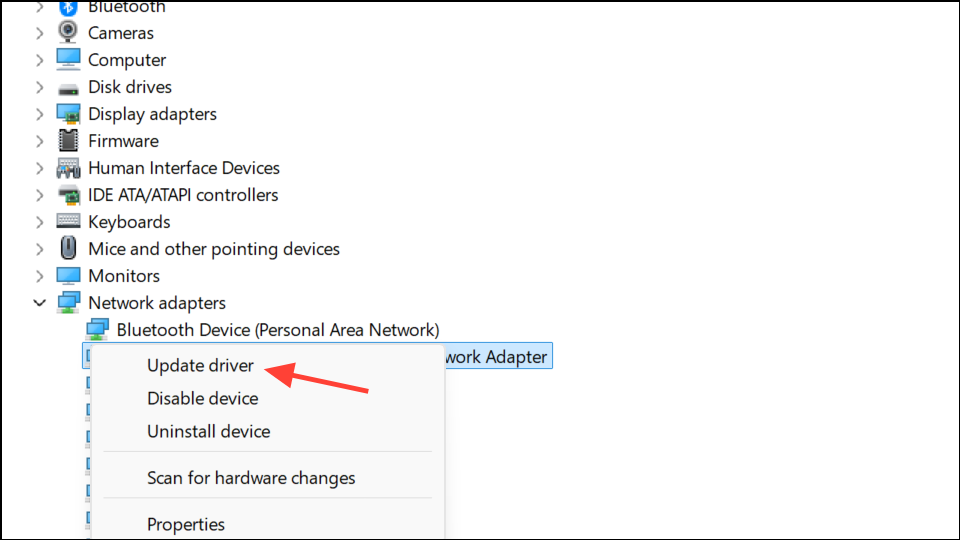This screenshot has width=960, height=540.
Task: Expand the Display adapters category
Action: tap(39, 114)
